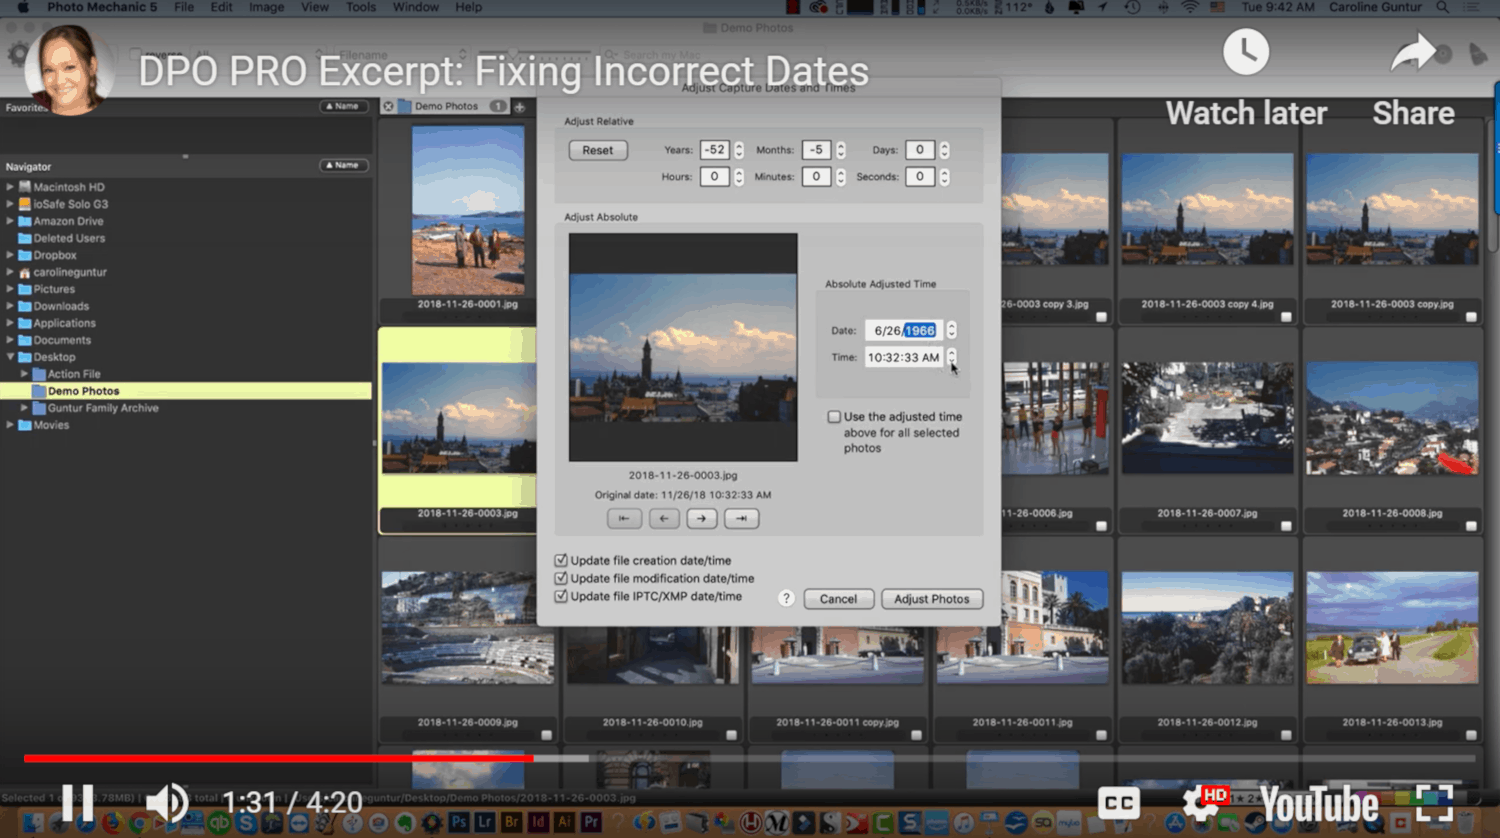Click the Minutes stepper arrows
1500x838 pixels.
[841, 177]
